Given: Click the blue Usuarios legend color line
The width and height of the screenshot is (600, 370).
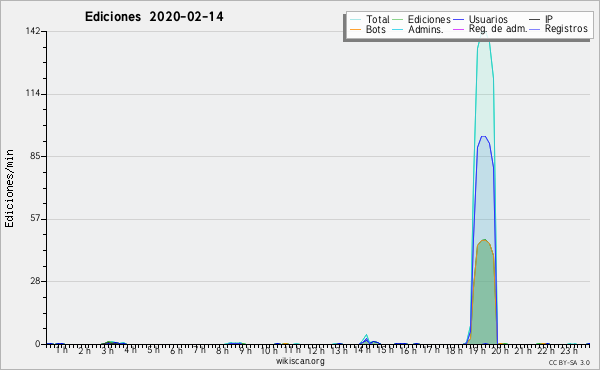Looking at the screenshot, I should coord(458,19).
